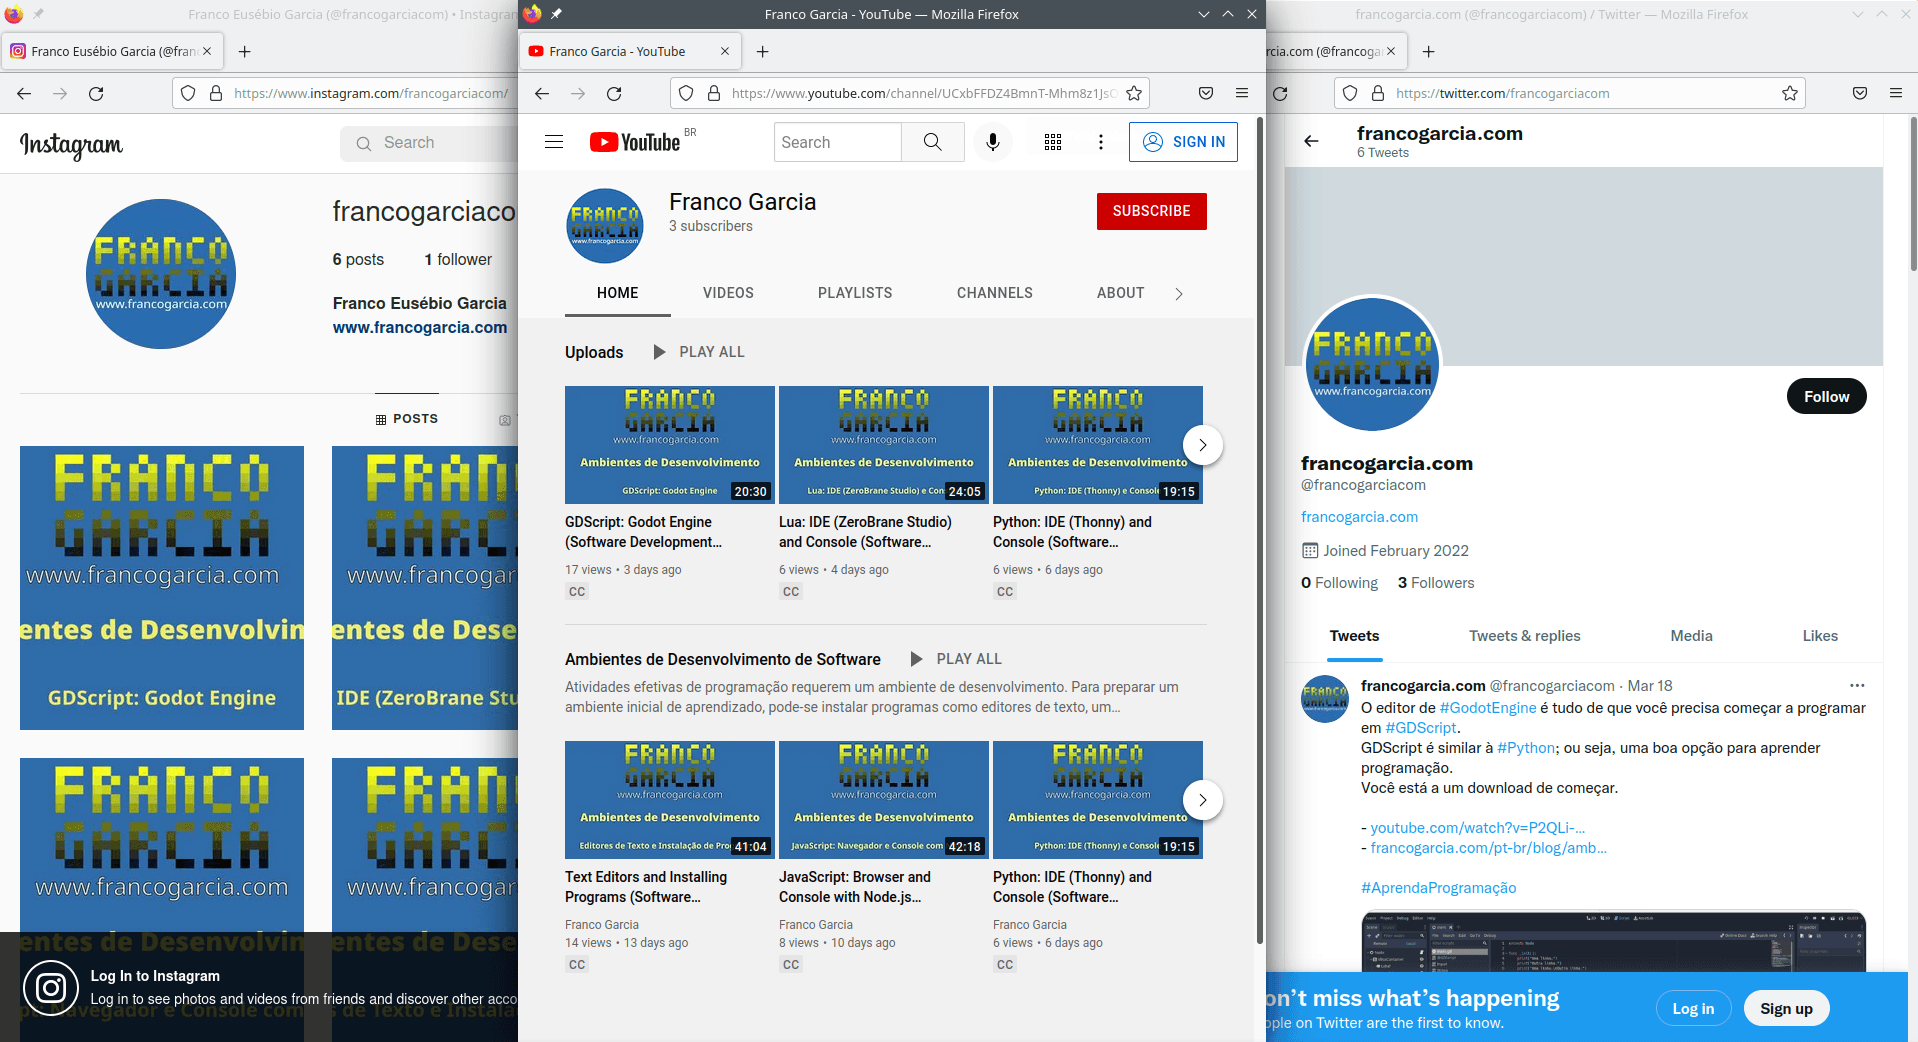Viewport: 1918px width, 1042px height.
Task: Open Twitter Media tab
Action: click(x=1691, y=636)
